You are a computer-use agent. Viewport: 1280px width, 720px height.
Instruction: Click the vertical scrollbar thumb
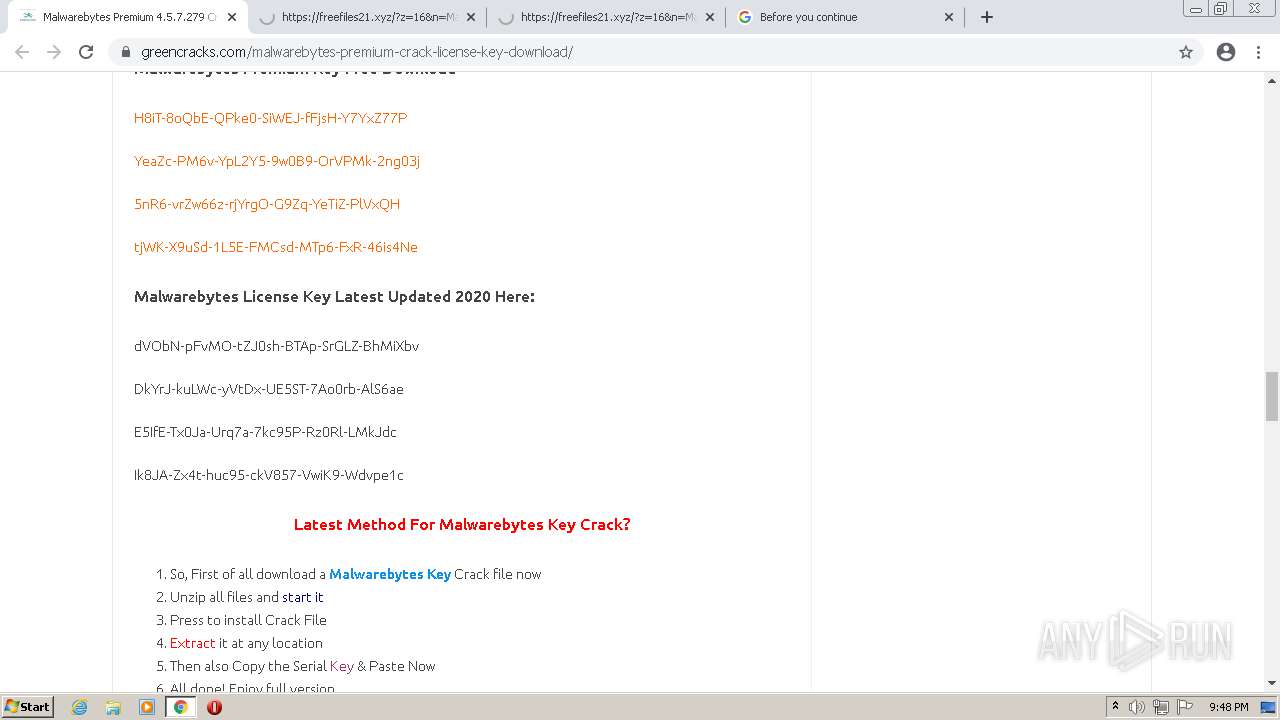click(x=1272, y=396)
